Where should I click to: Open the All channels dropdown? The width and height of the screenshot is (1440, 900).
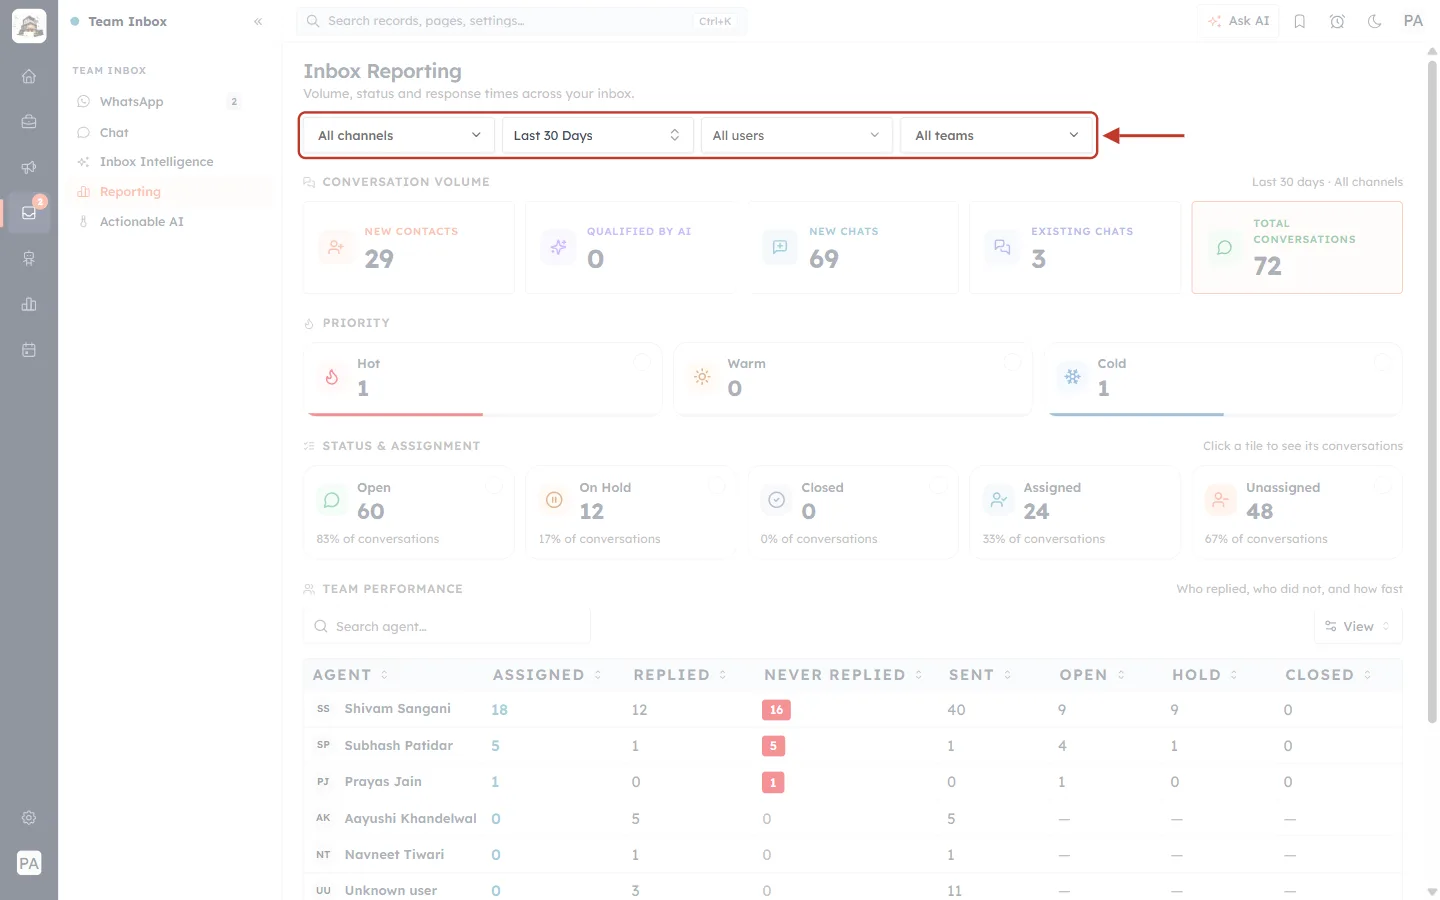399,136
